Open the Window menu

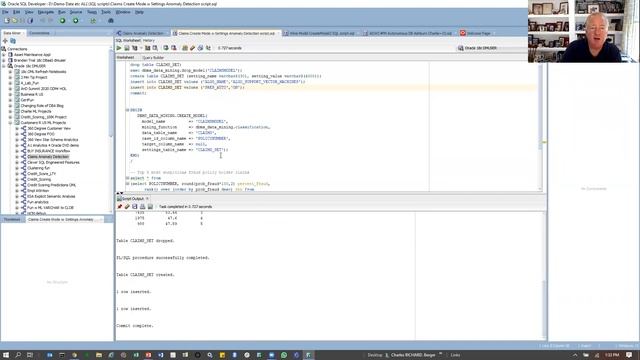tap(123, 12)
